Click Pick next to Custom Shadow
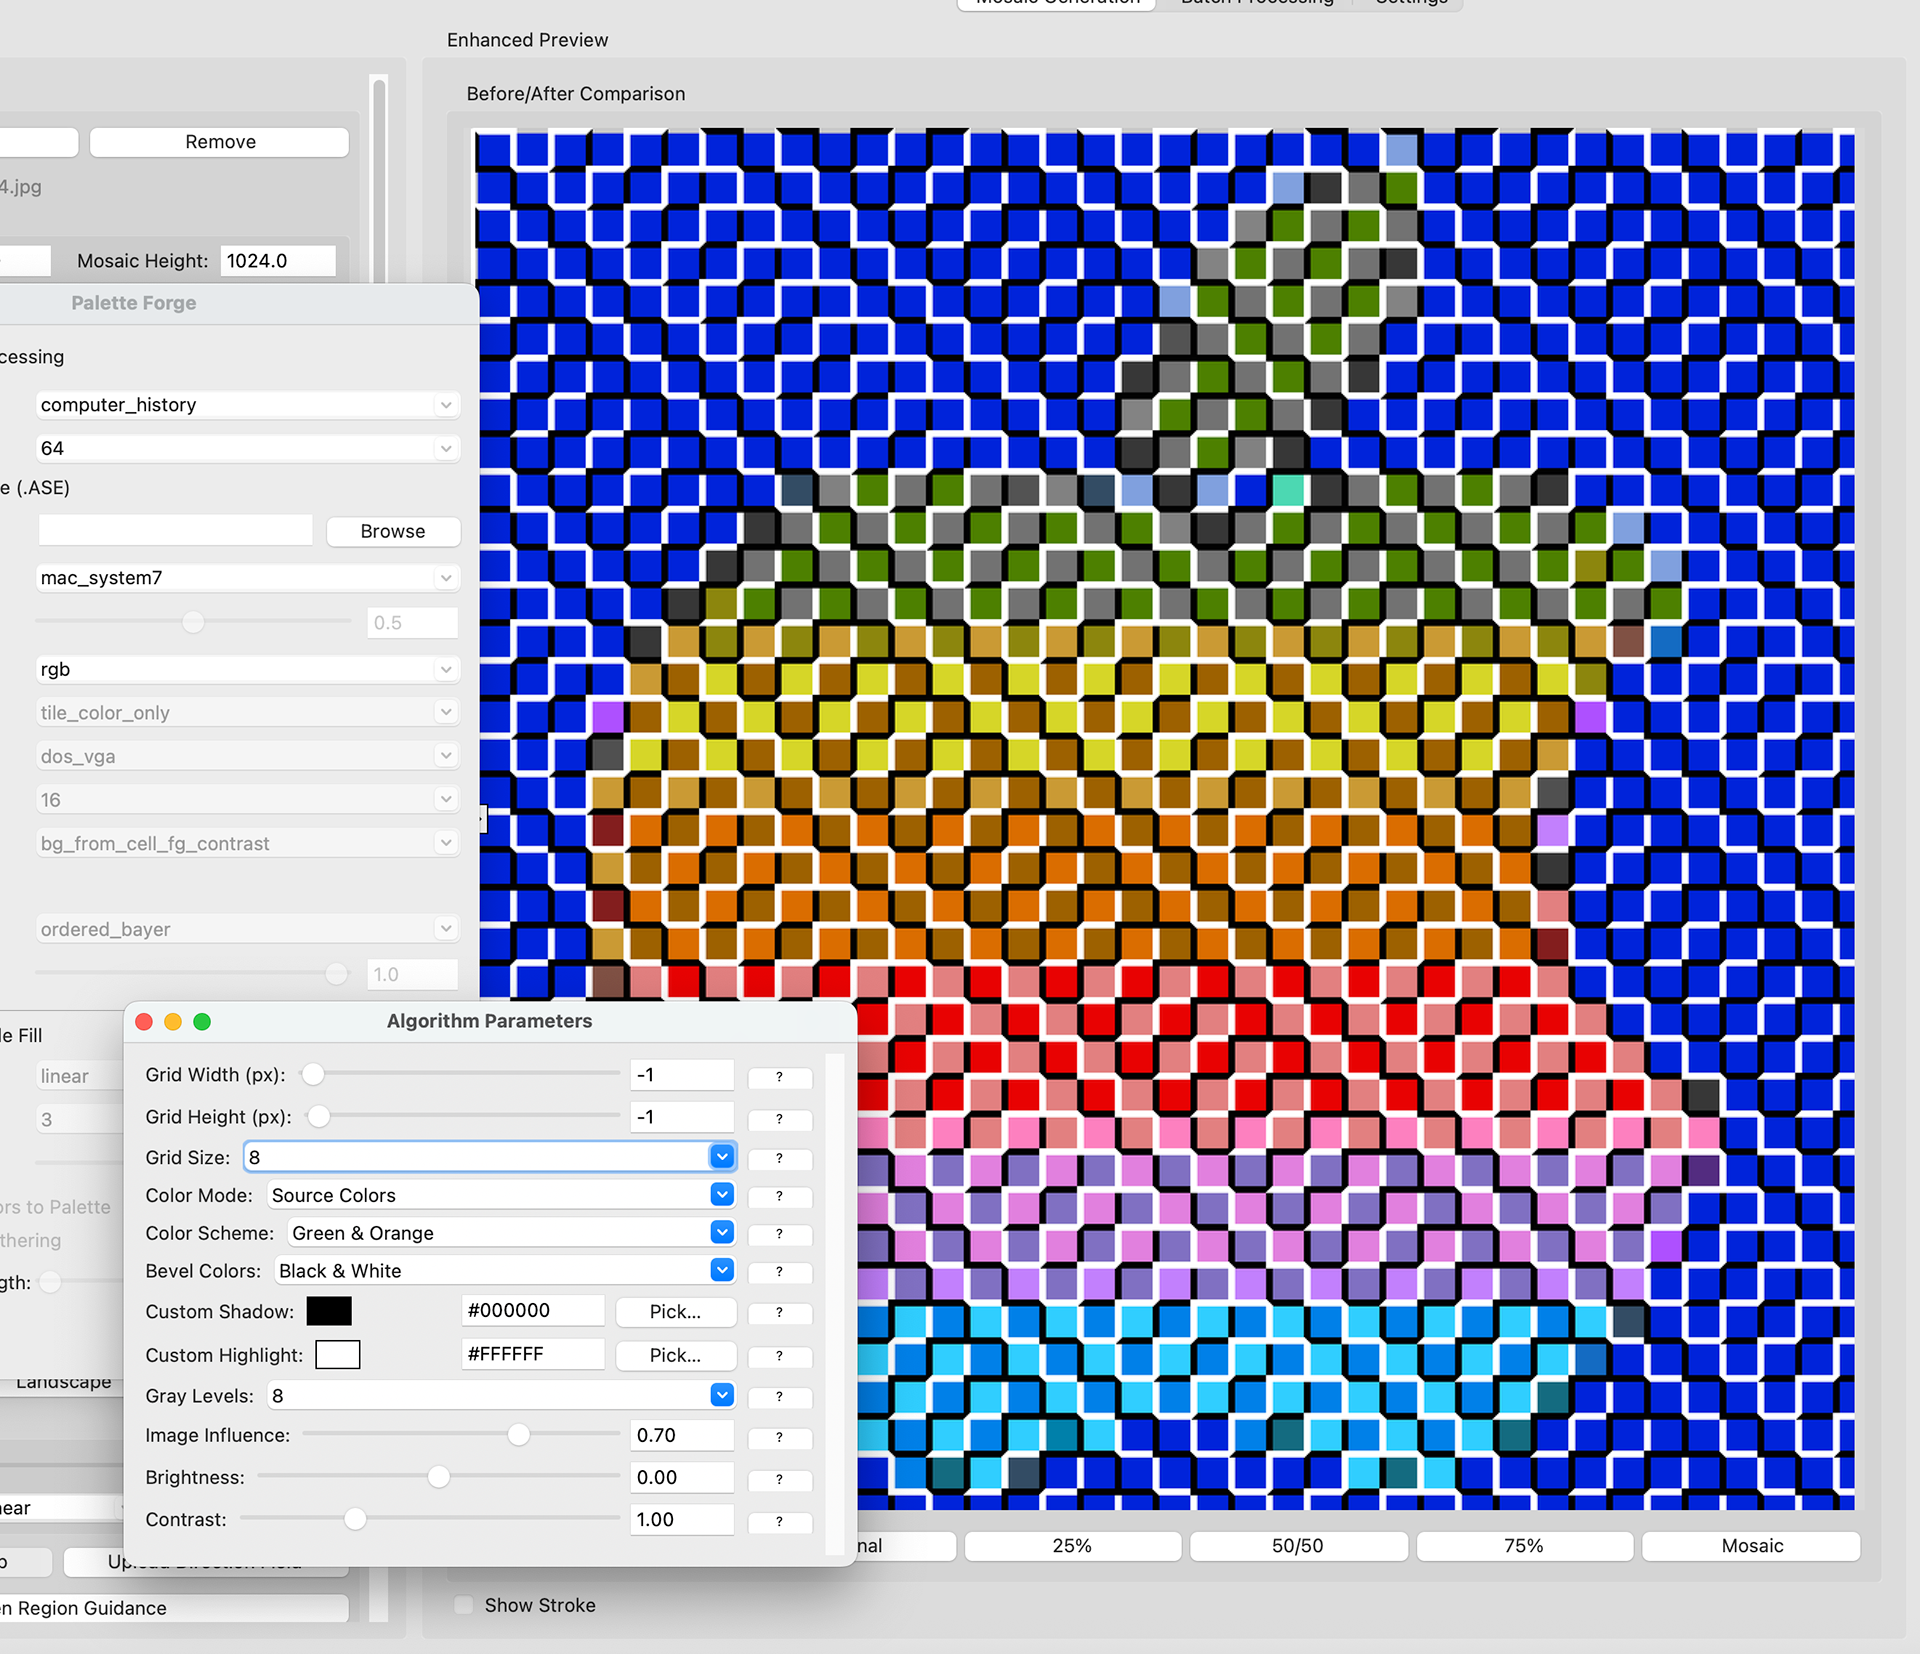This screenshot has height=1654, width=1920. click(675, 1311)
